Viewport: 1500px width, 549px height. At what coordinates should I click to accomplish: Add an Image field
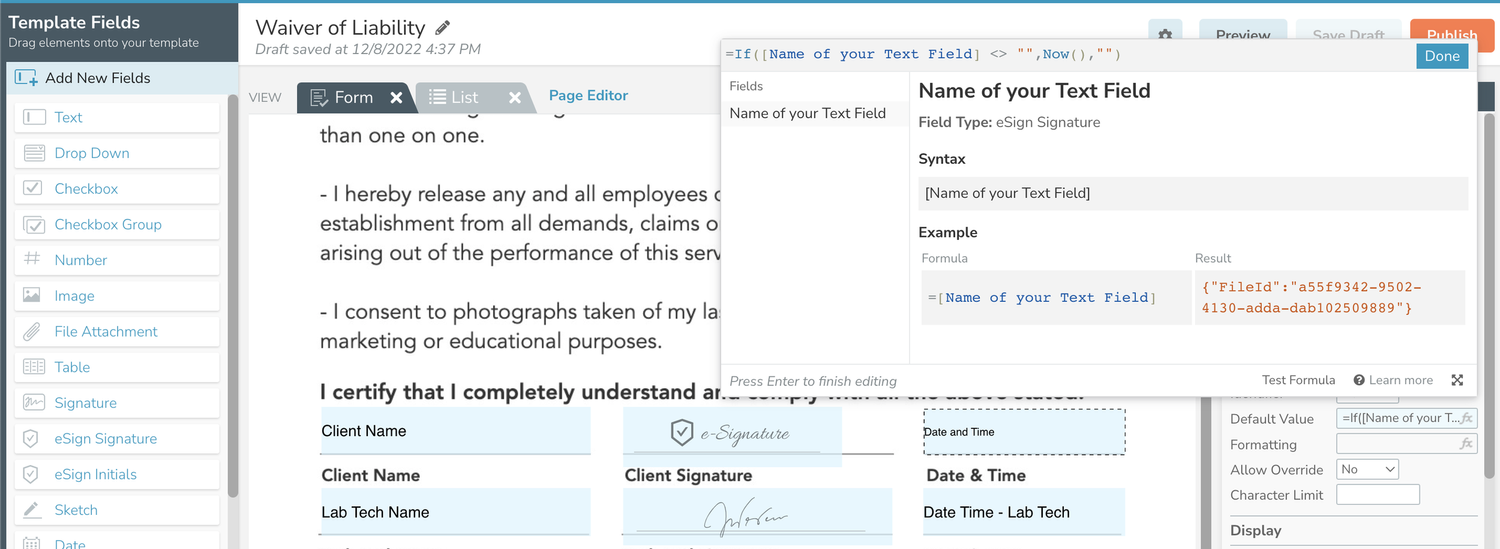tap(117, 296)
